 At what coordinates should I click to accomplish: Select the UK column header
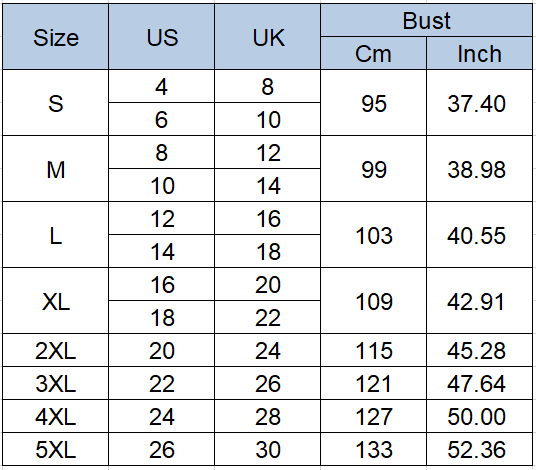click(268, 37)
